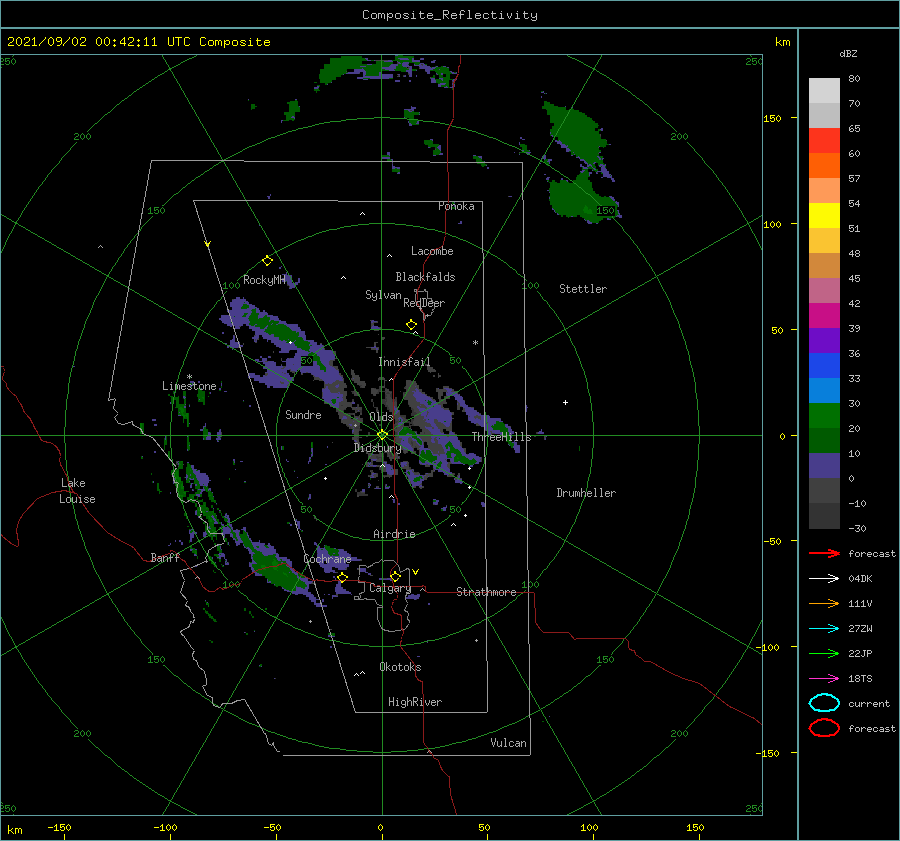900x841 pixels.
Task: Click the cyan 27ZW arrow legend icon
Action: tap(824, 629)
